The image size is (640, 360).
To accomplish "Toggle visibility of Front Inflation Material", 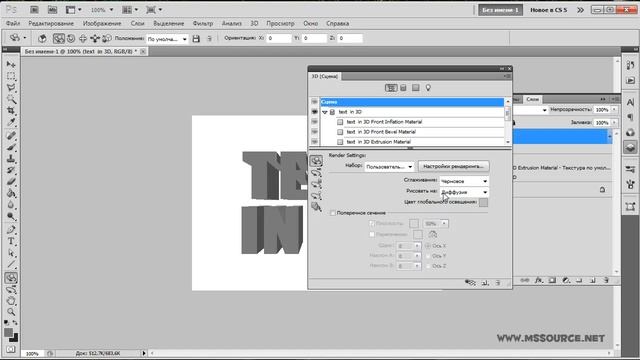I will pos(314,122).
